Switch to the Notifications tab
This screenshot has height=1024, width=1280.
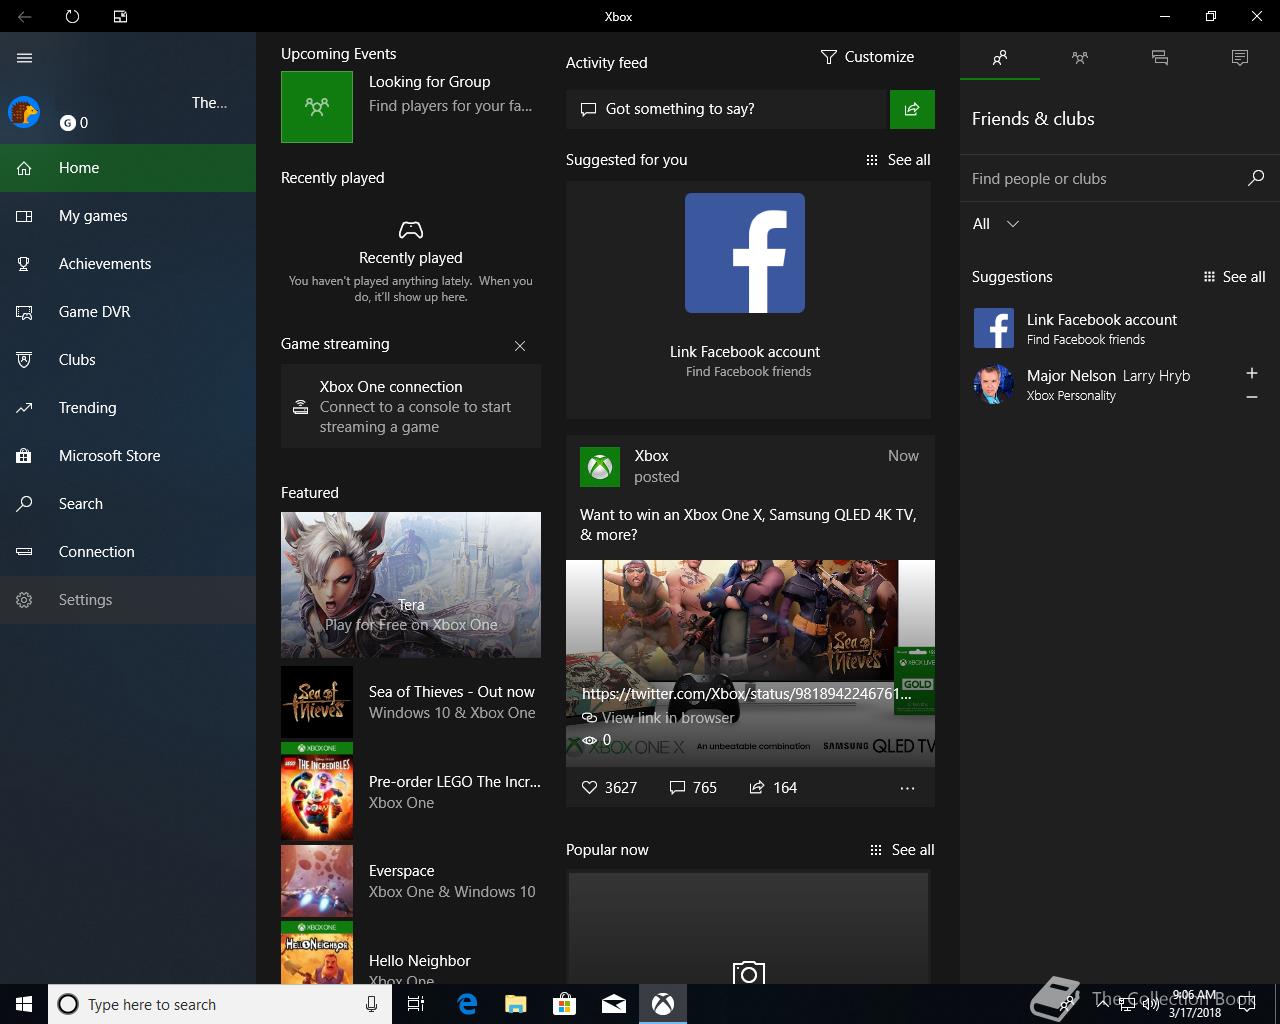[x=1240, y=58]
